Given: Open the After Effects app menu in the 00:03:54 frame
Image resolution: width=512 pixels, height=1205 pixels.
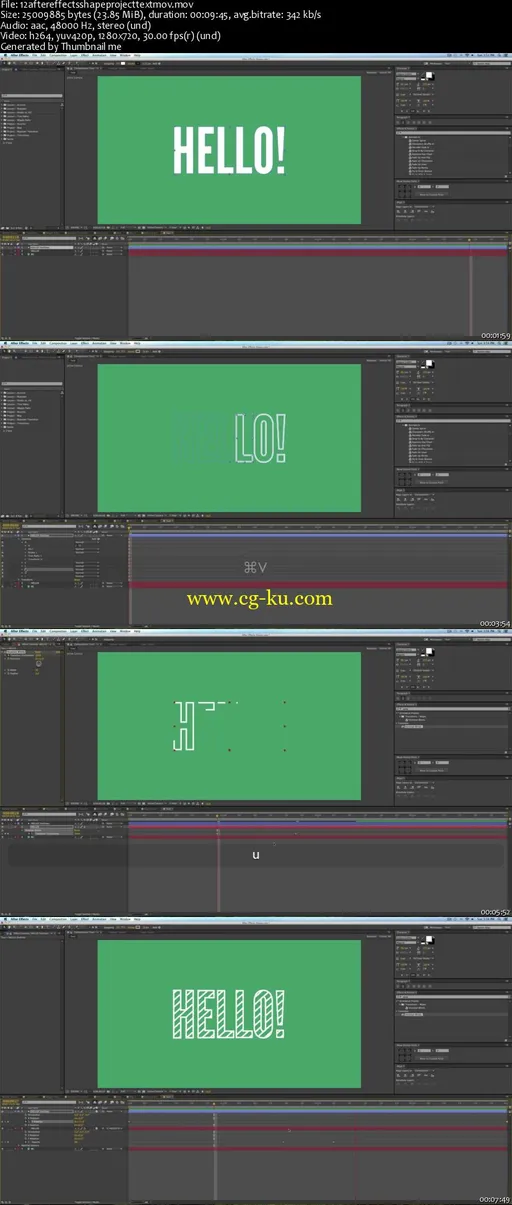Looking at the screenshot, I should 20,343.
